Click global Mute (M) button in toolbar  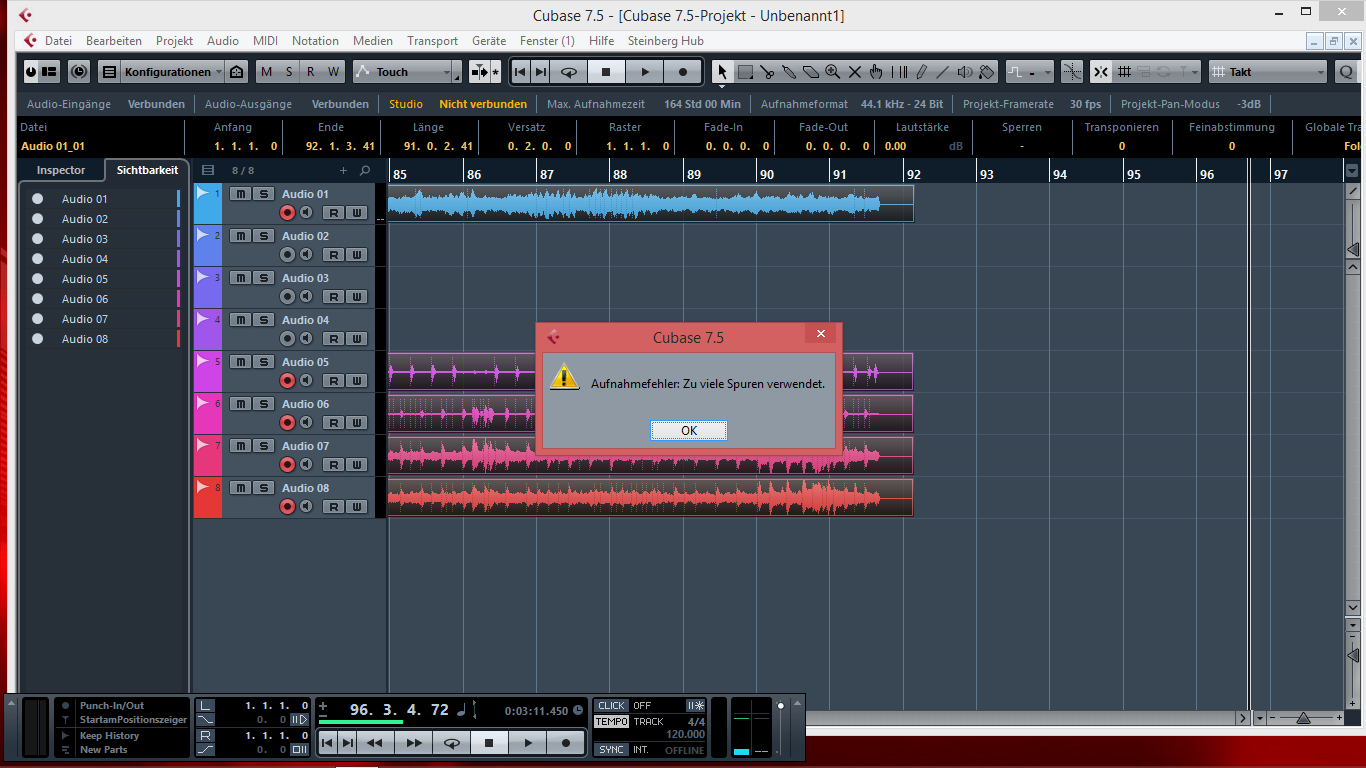266,72
